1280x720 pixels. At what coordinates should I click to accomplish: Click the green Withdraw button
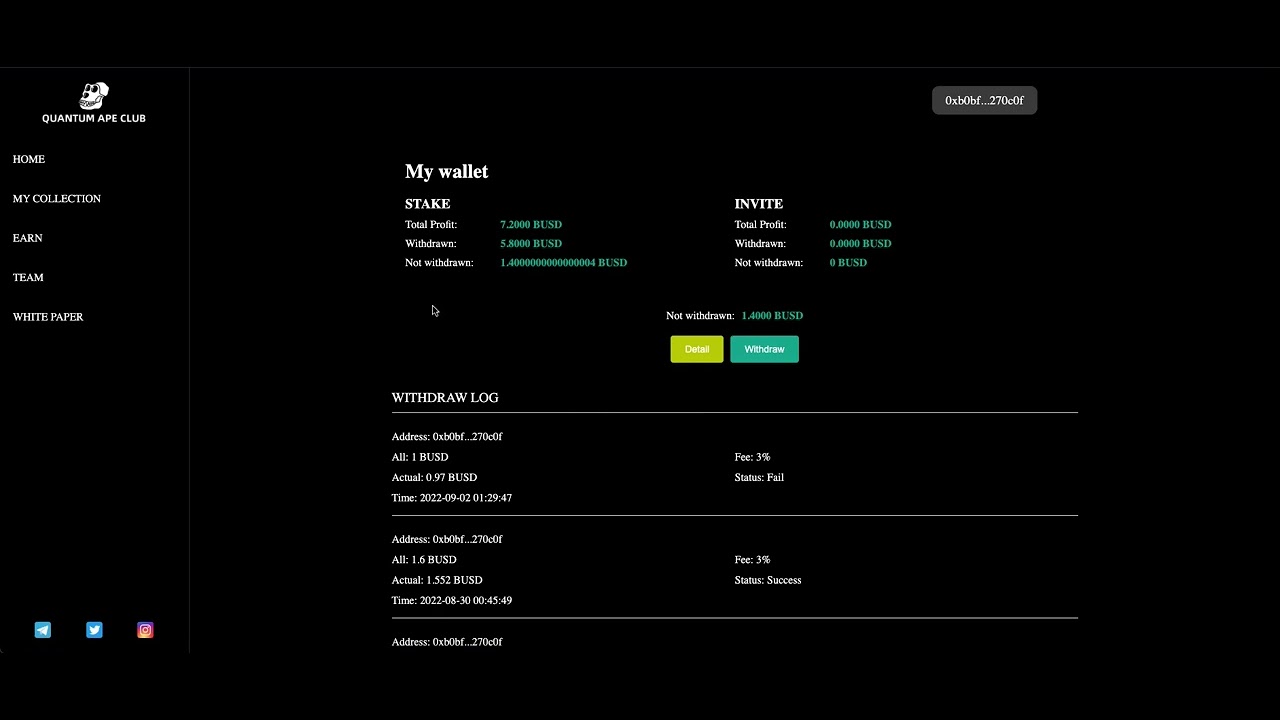tap(764, 349)
